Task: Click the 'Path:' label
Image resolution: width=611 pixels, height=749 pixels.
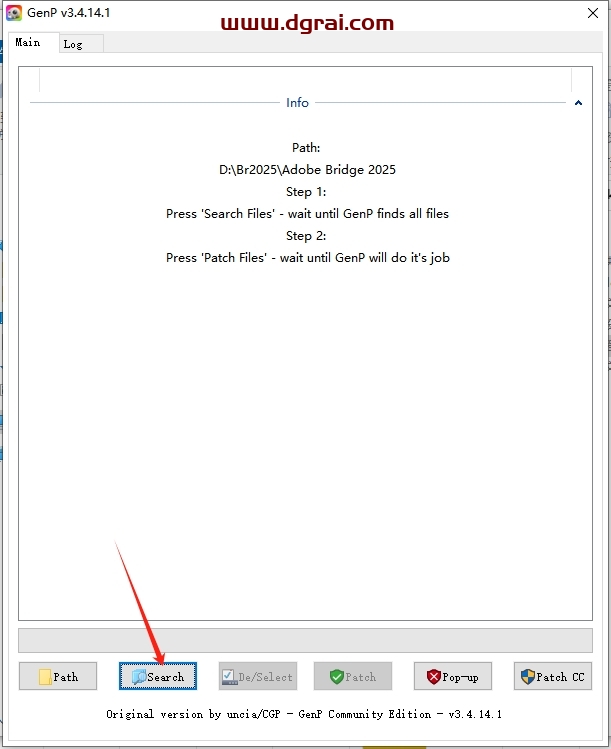Action: 306,148
